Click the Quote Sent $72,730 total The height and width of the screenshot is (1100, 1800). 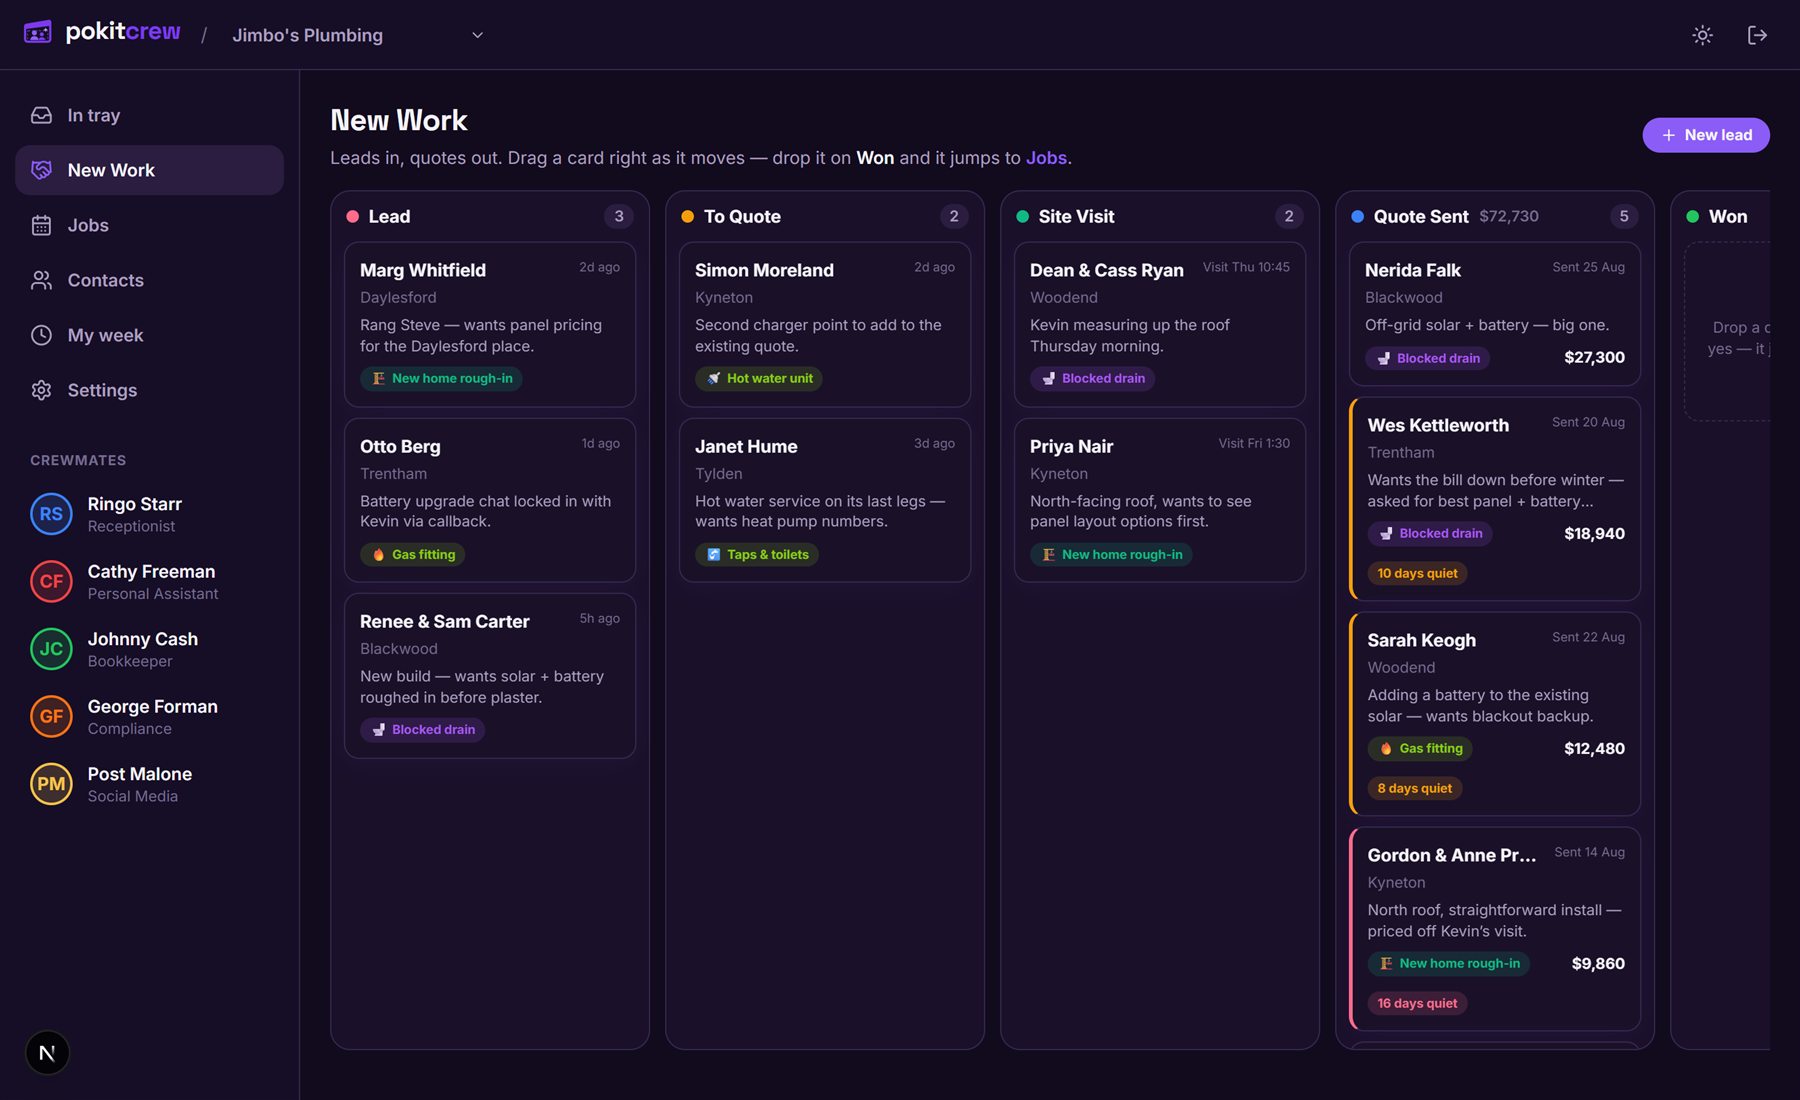coord(1509,216)
